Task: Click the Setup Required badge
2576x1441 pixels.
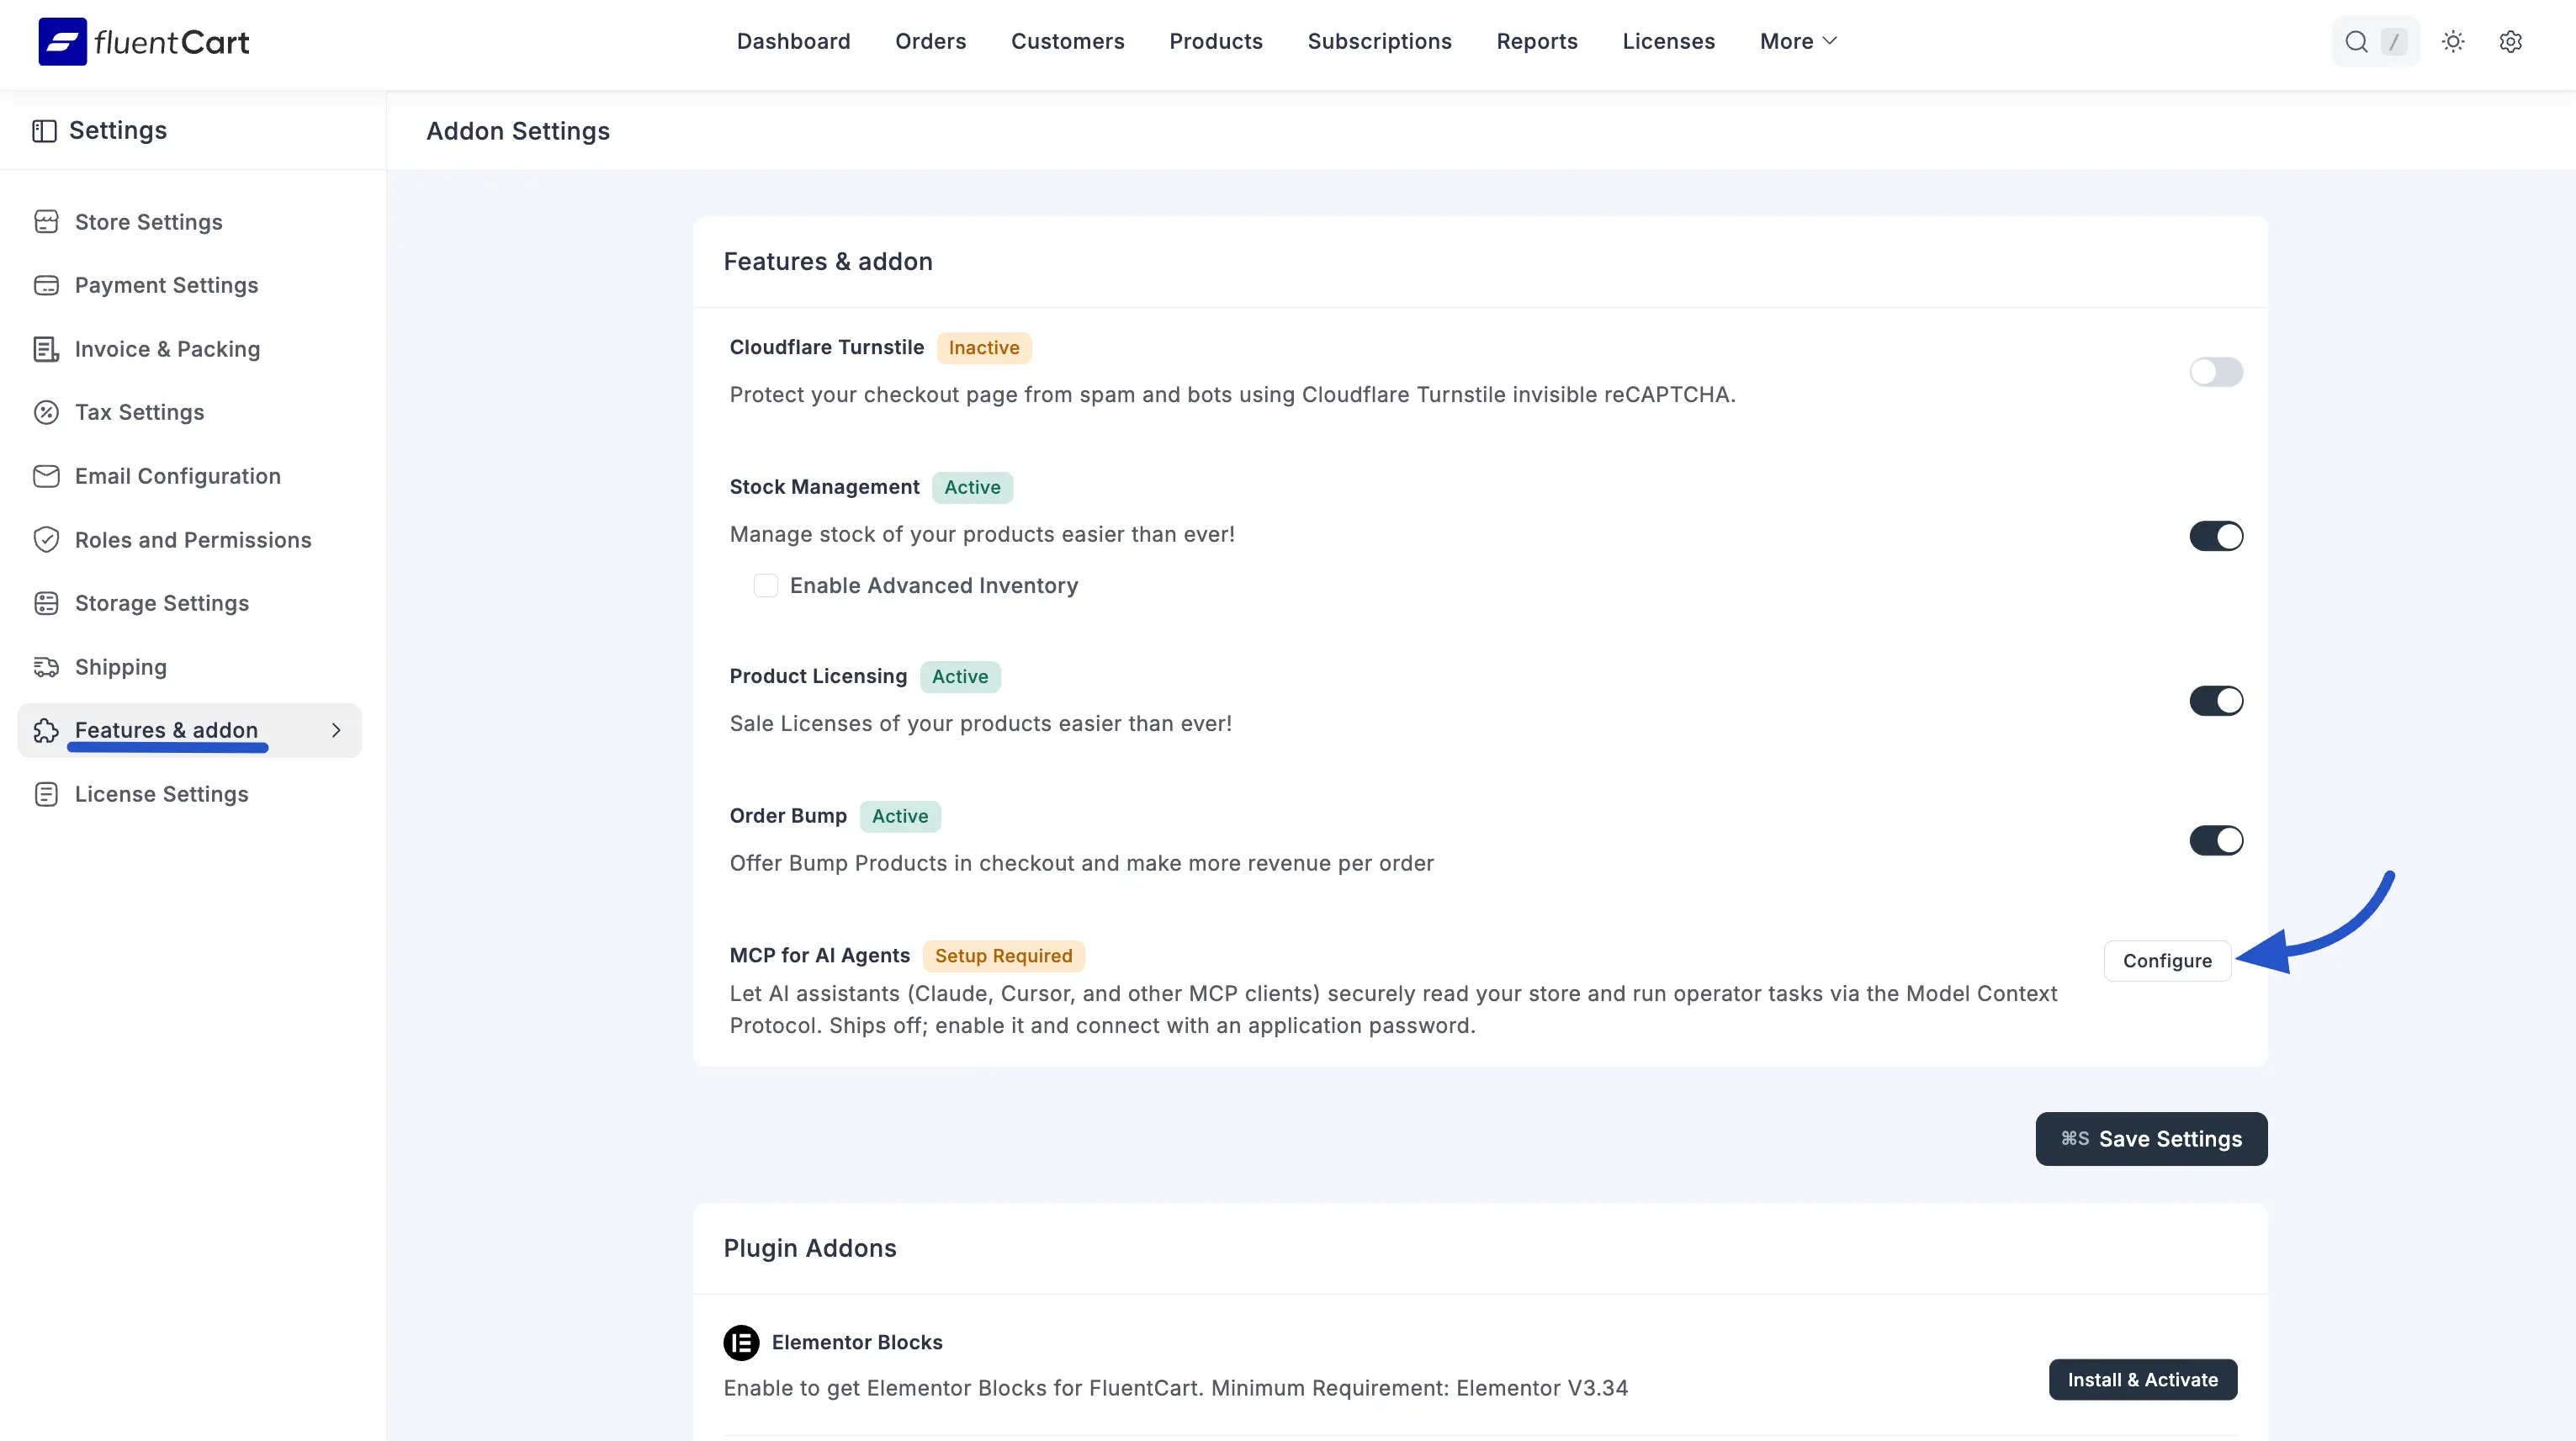Action: (x=1003, y=956)
